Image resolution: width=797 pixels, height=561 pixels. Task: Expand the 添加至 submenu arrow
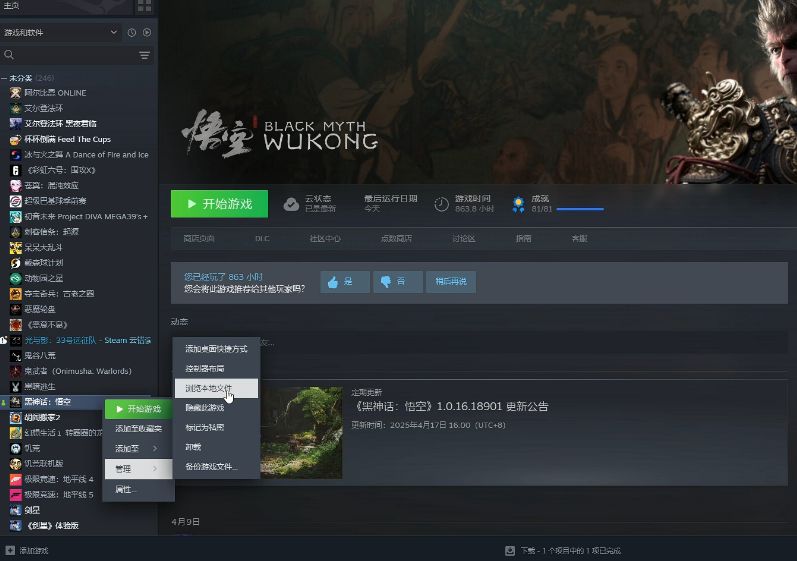coord(155,449)
